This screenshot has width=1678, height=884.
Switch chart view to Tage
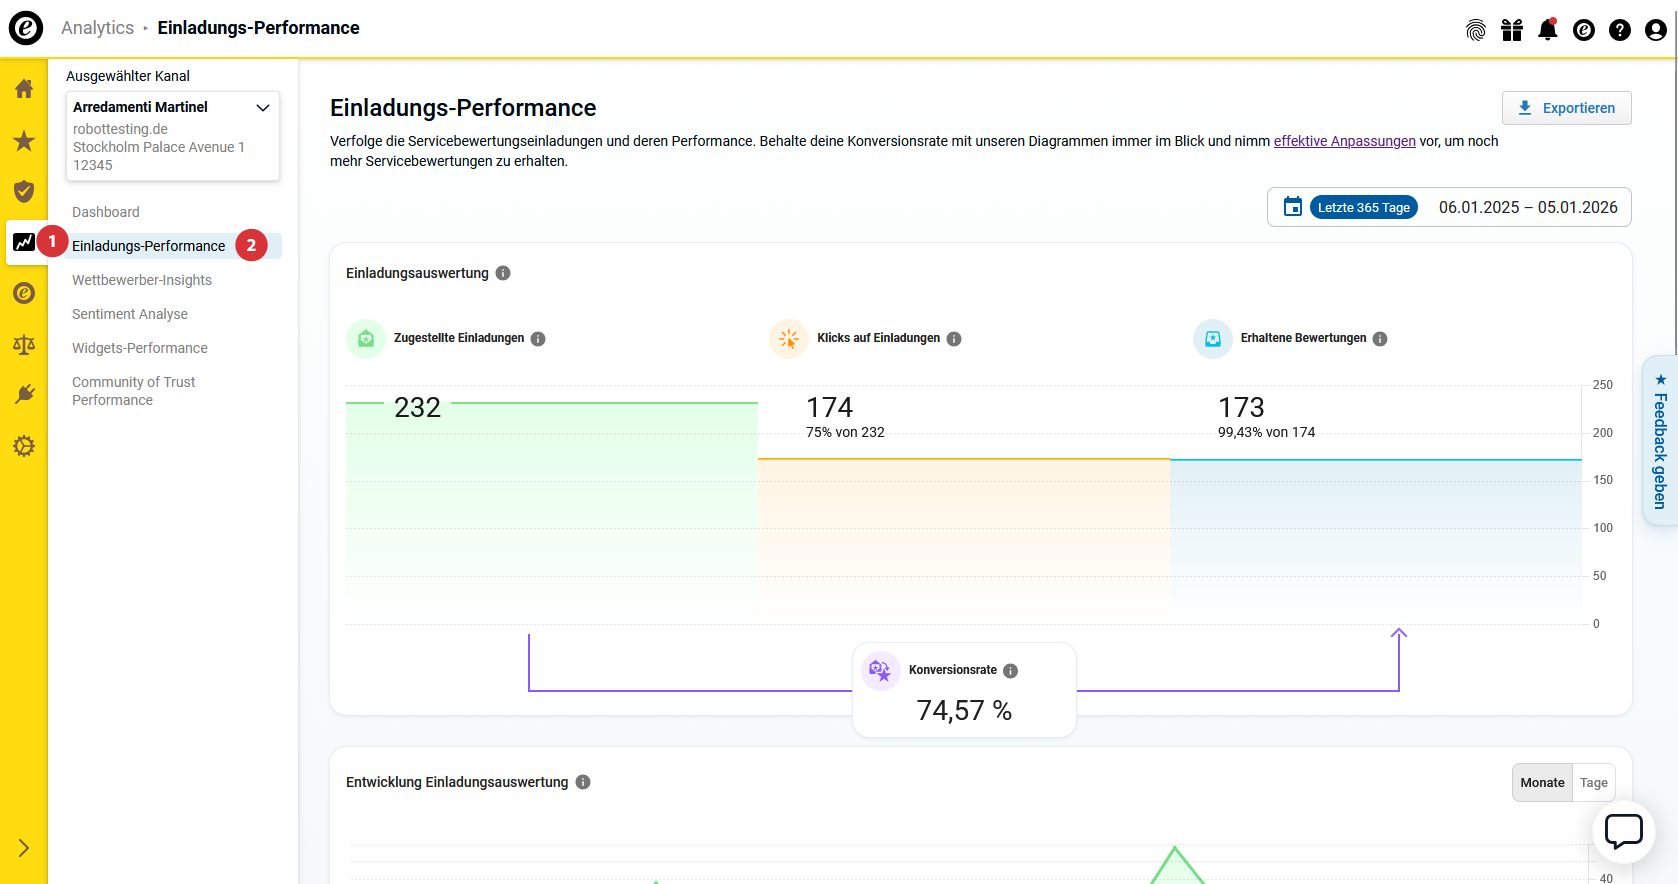tap(1593, 783)
